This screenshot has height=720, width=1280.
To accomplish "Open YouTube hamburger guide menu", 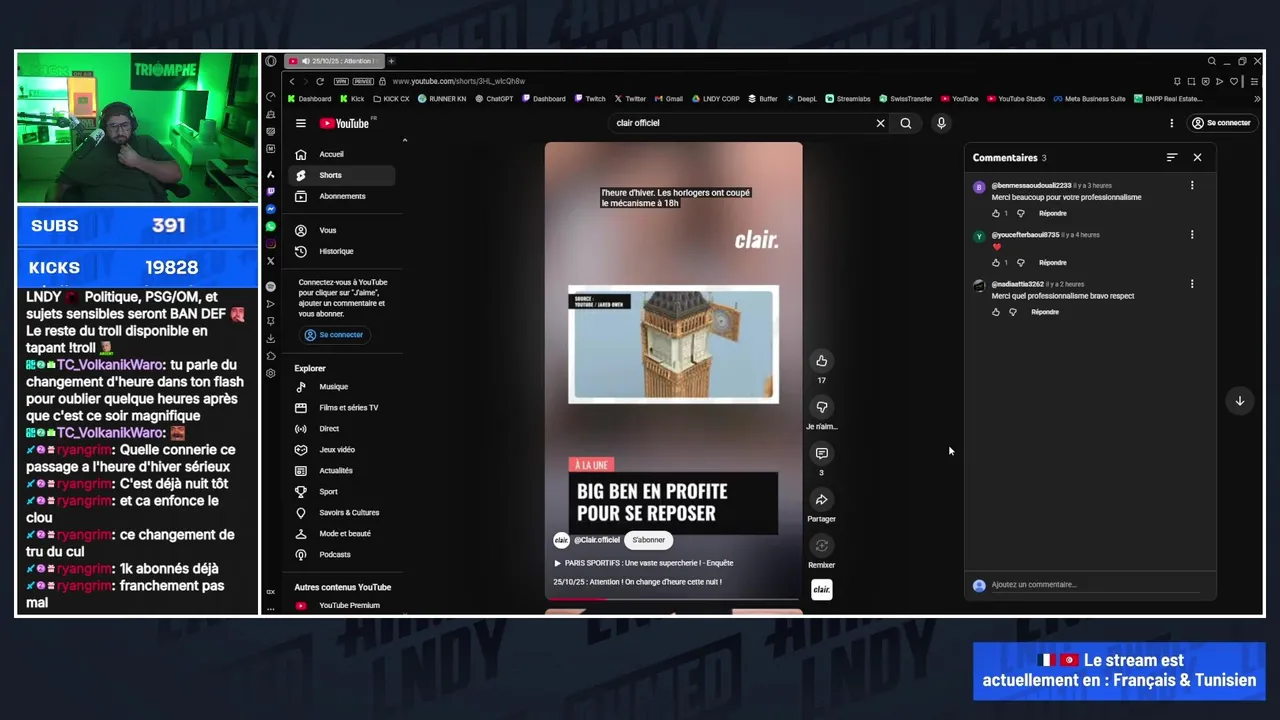I will click(300, 123).
